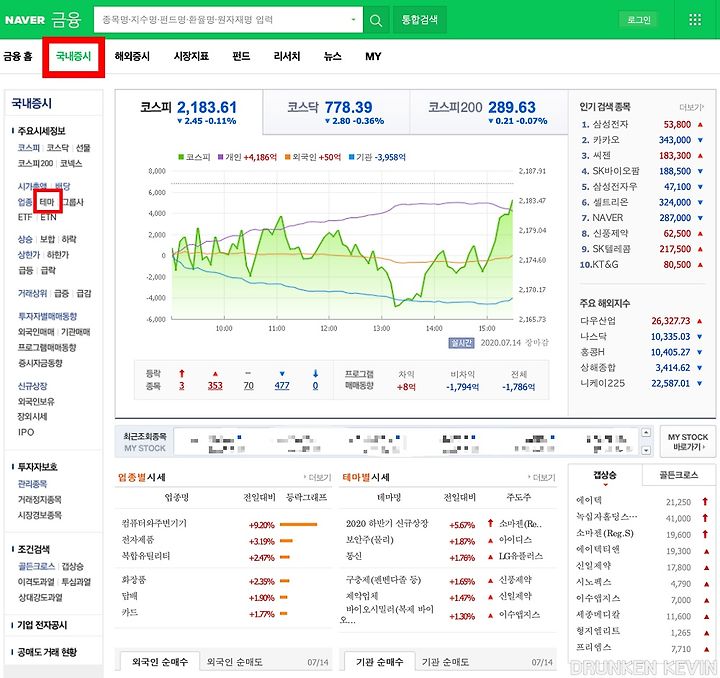Screen dimensions: 720x678
Task: Click recent stocks up arrow
Action: point(646,433)
